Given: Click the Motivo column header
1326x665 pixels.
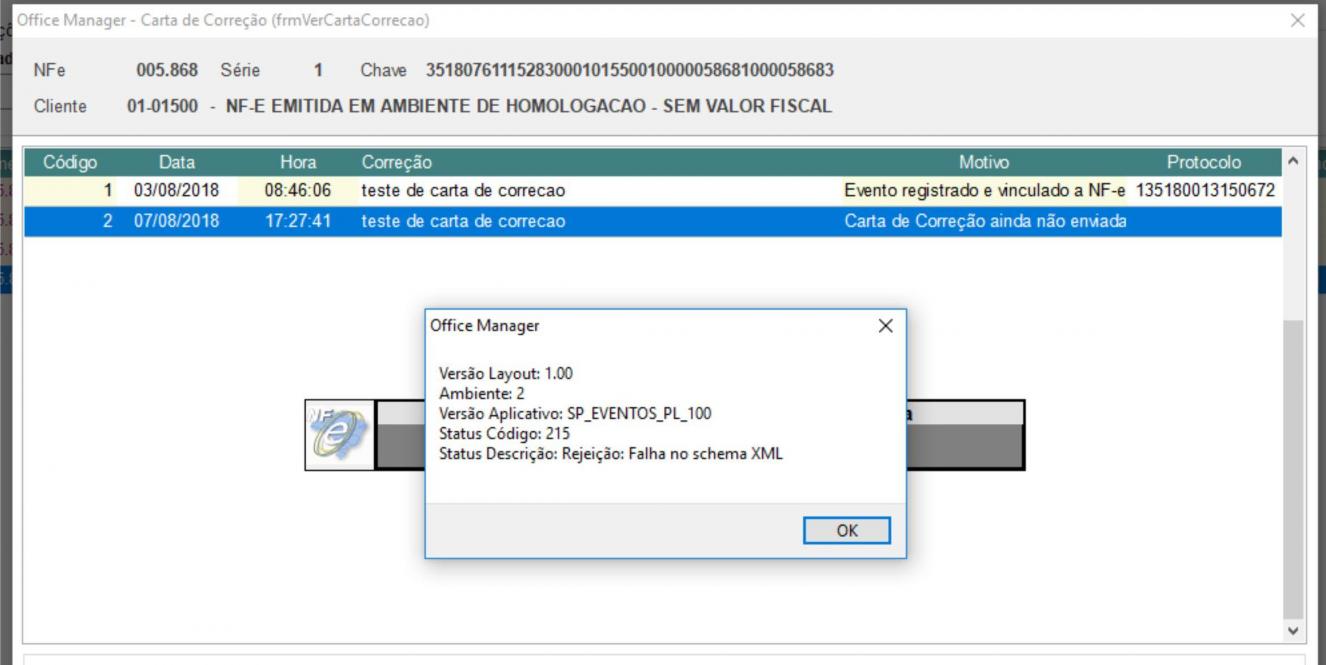Looking at the screenshot, I should (984, 162).
